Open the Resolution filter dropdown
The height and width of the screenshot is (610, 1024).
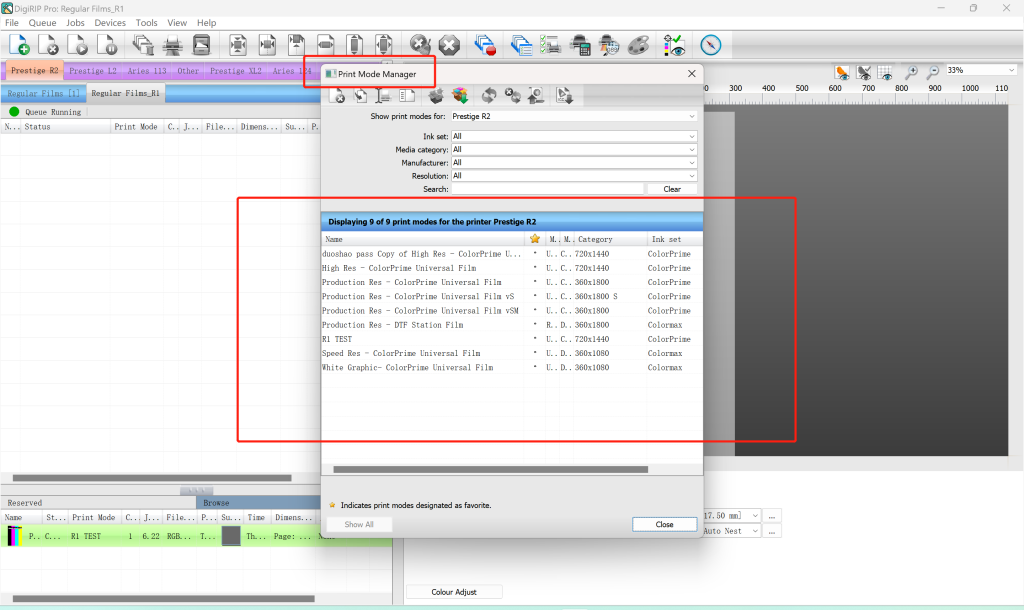[x=691, y=175]
